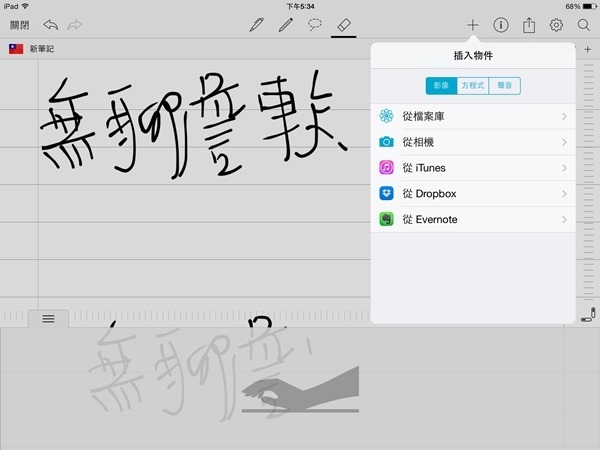Tap the page ruler scroll strip on the right

point(589,182)
